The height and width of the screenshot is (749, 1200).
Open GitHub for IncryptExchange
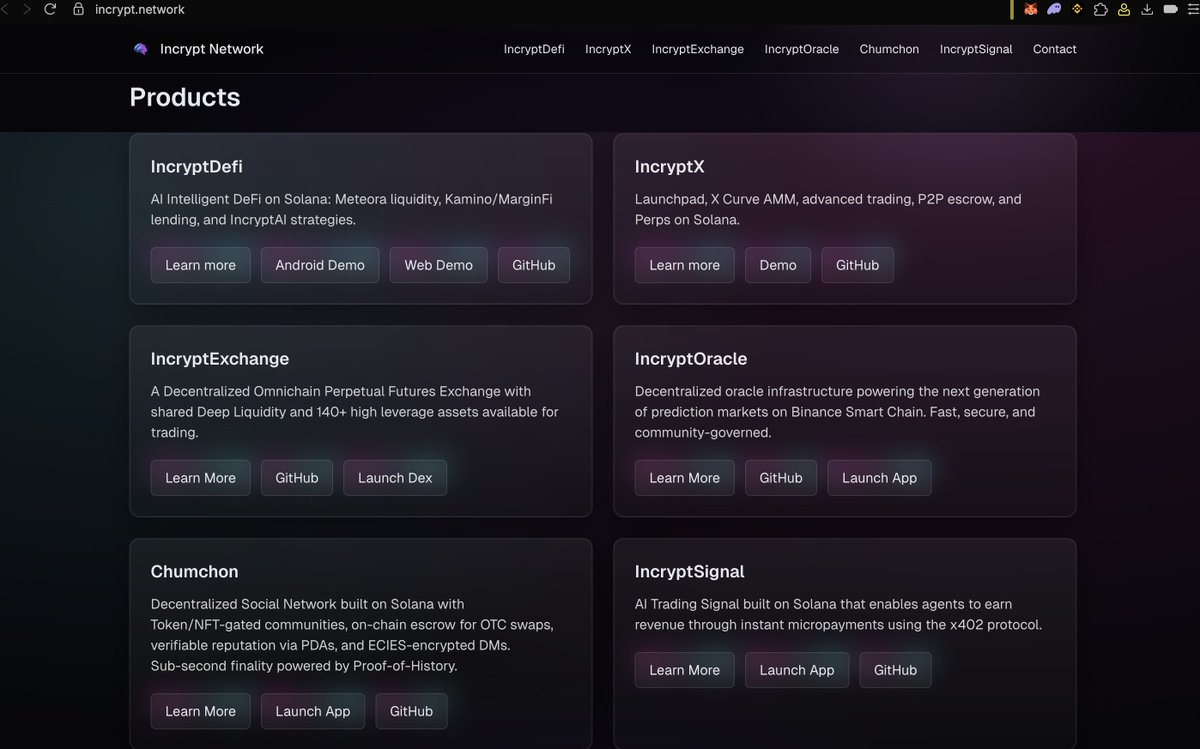tap(297, 478)
